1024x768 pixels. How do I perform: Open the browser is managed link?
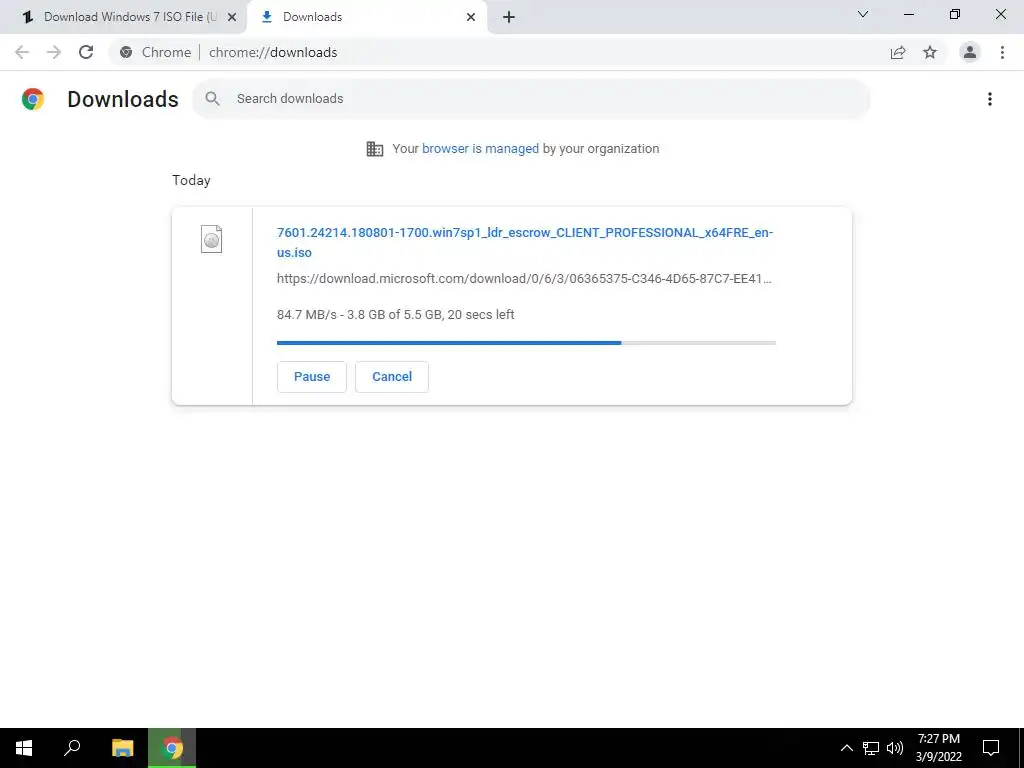click(480, 149)
